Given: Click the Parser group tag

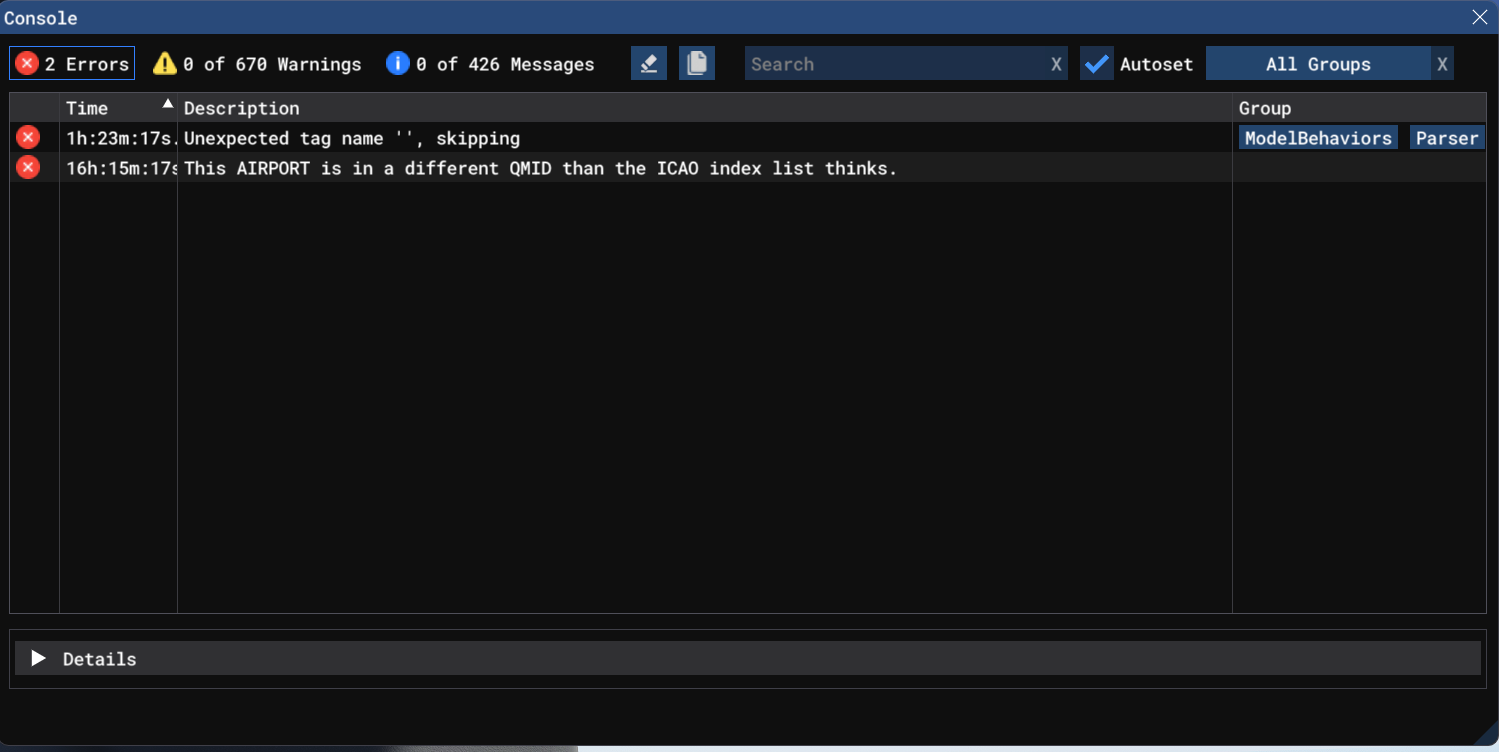Looking at the screenshot, I should click(x=1447, y=138).
